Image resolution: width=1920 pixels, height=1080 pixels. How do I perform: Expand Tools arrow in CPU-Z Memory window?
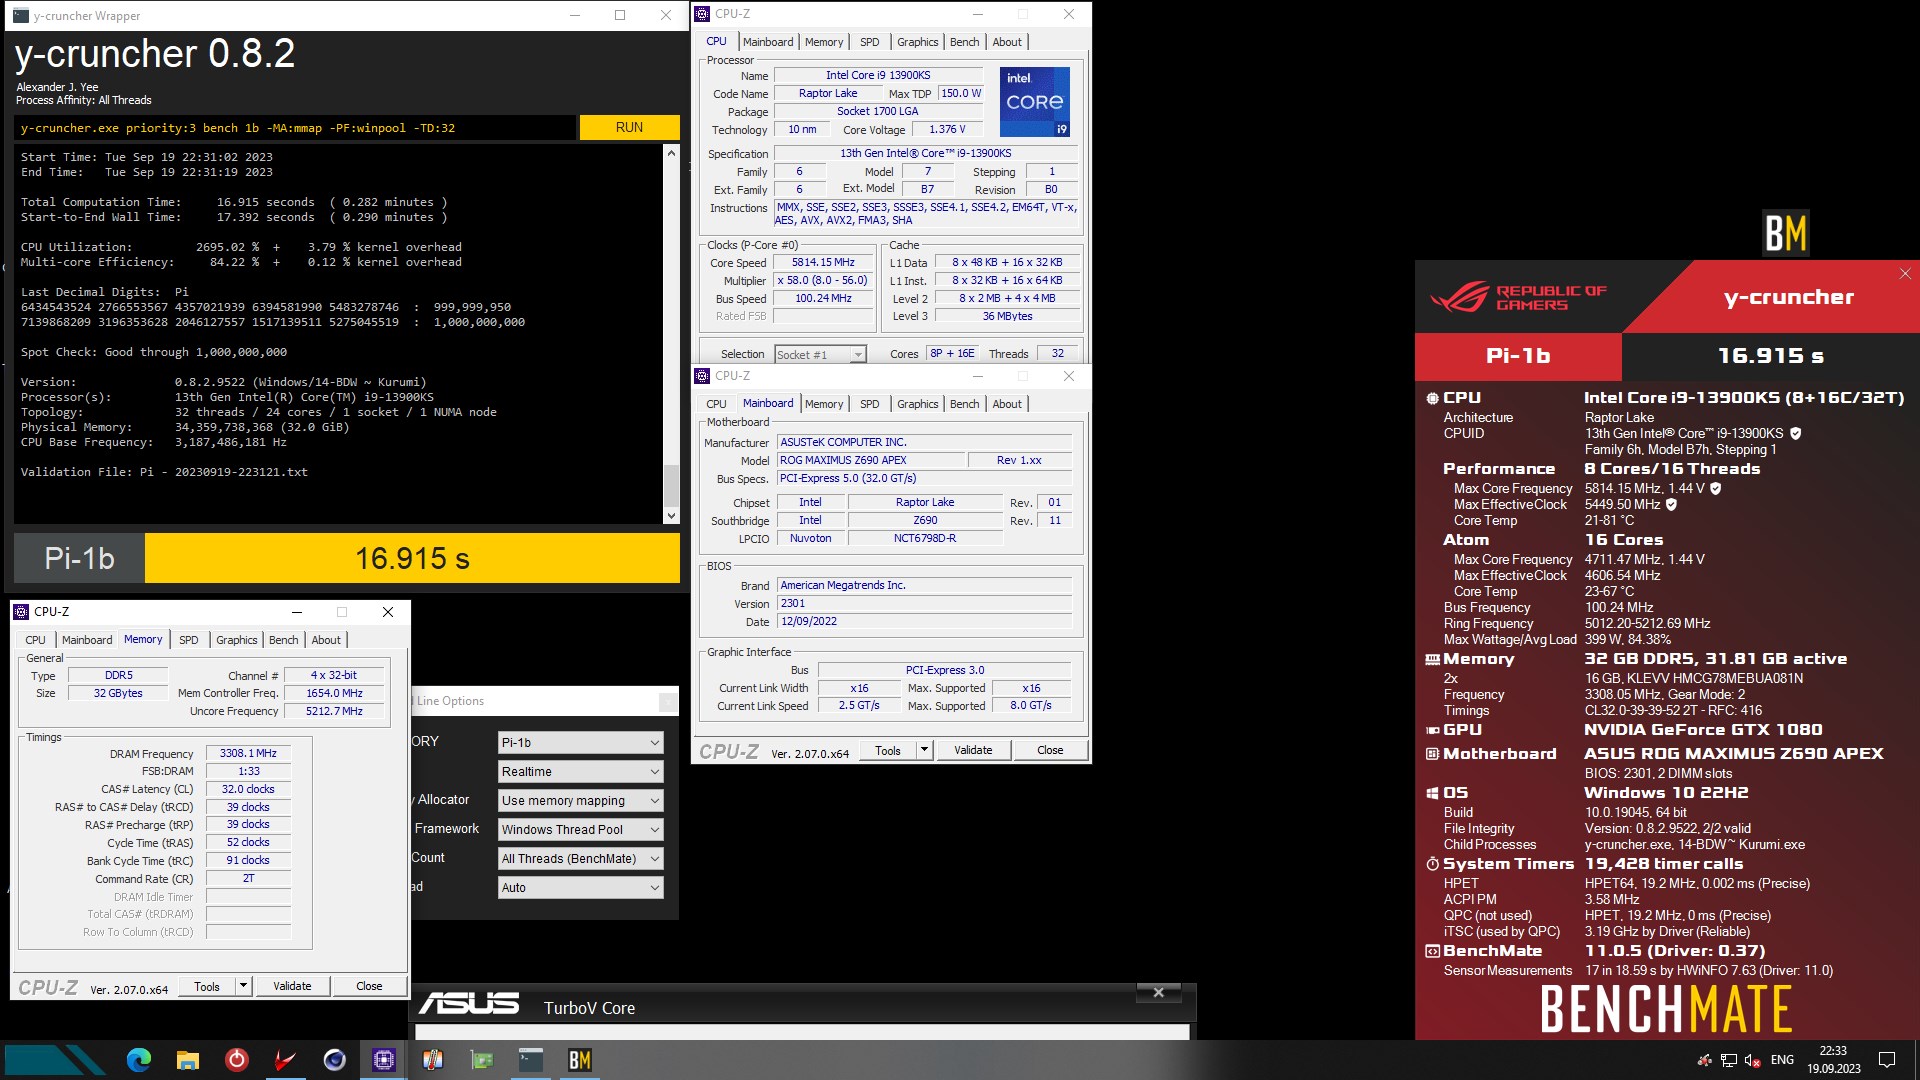(243, 986)
